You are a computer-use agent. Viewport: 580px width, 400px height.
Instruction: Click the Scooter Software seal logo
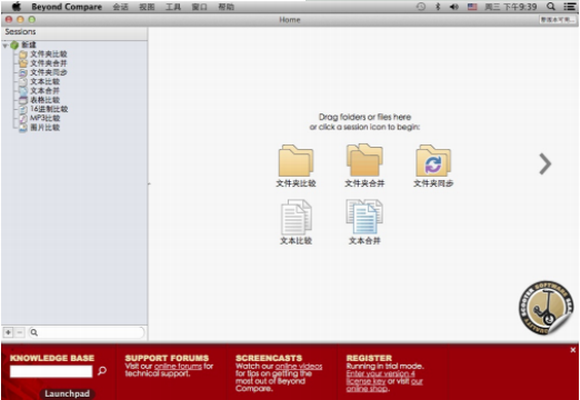[x=546, y=308]
